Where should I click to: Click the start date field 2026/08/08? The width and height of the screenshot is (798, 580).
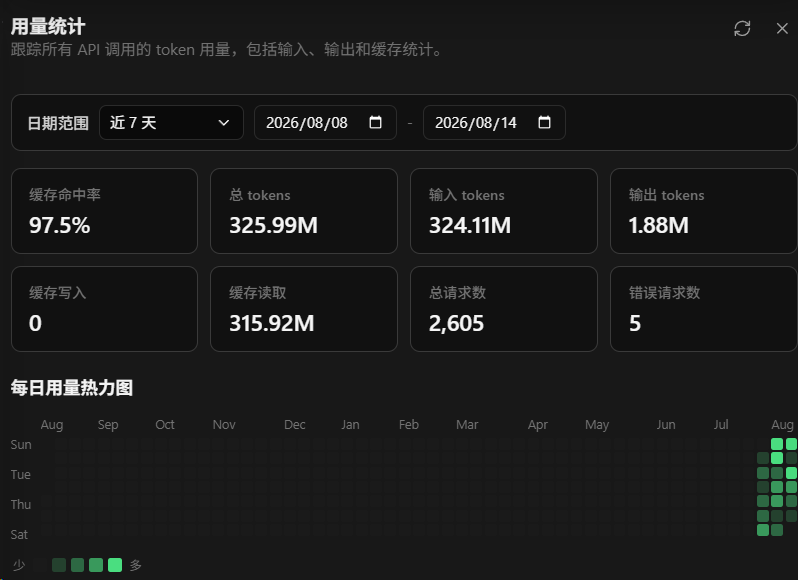(325, 123)
